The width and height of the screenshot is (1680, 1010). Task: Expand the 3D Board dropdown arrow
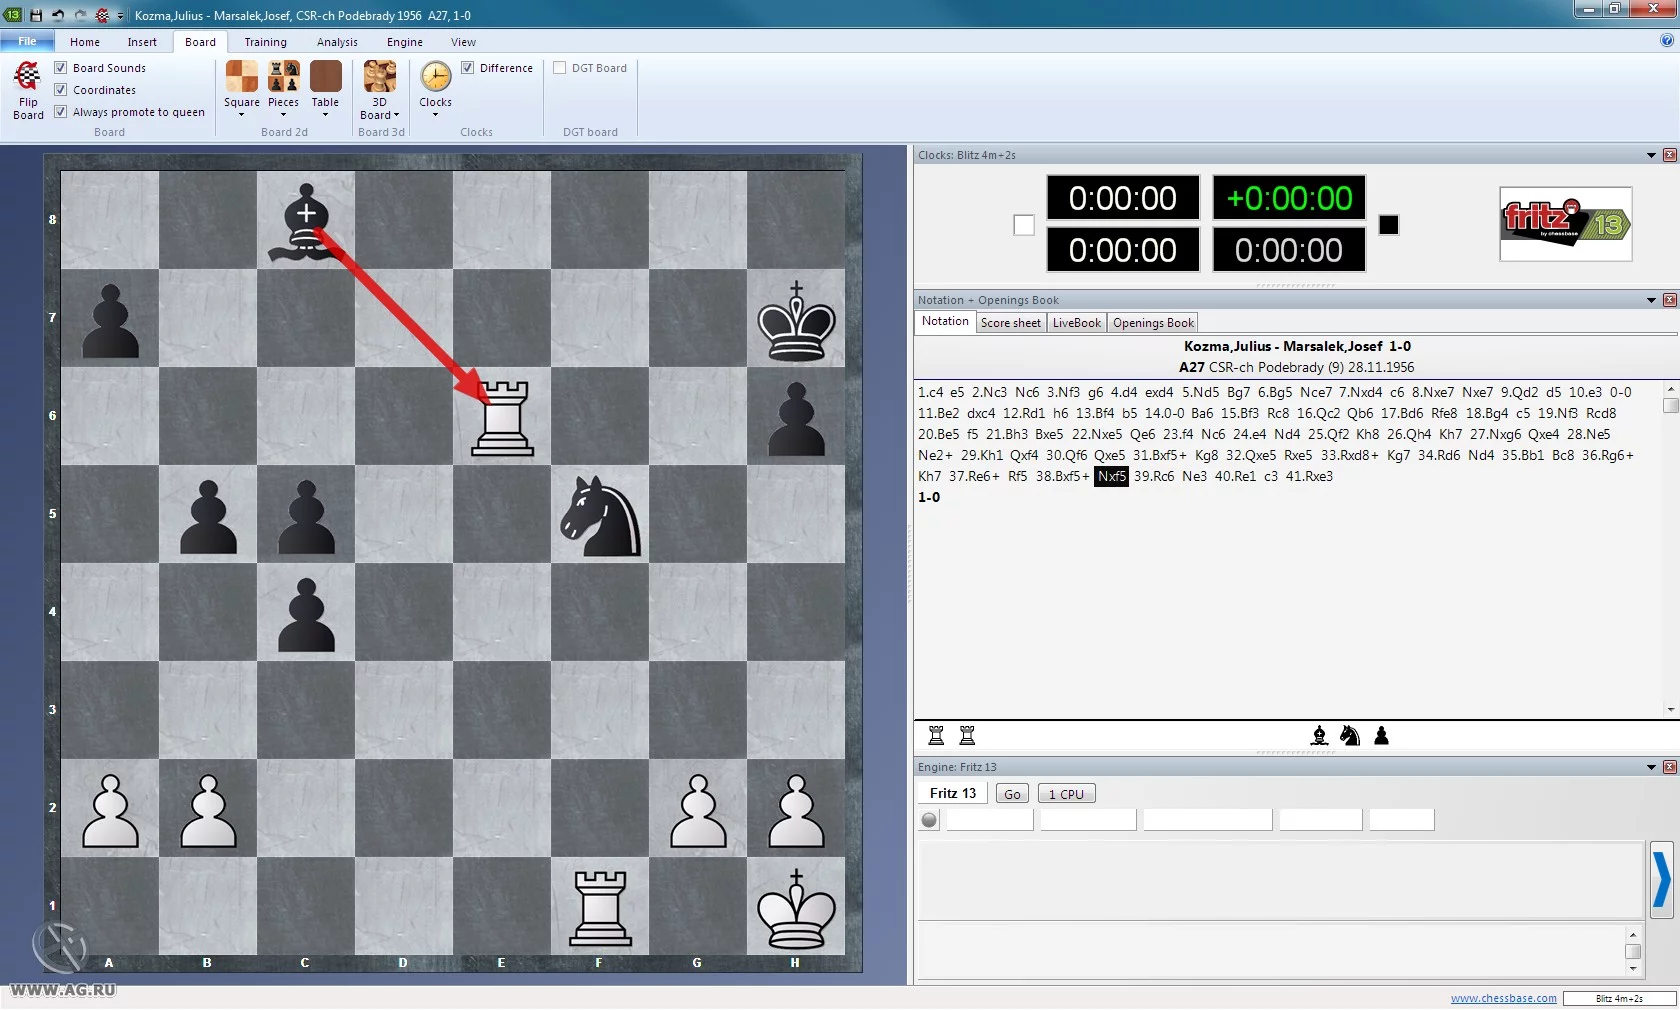397,115
